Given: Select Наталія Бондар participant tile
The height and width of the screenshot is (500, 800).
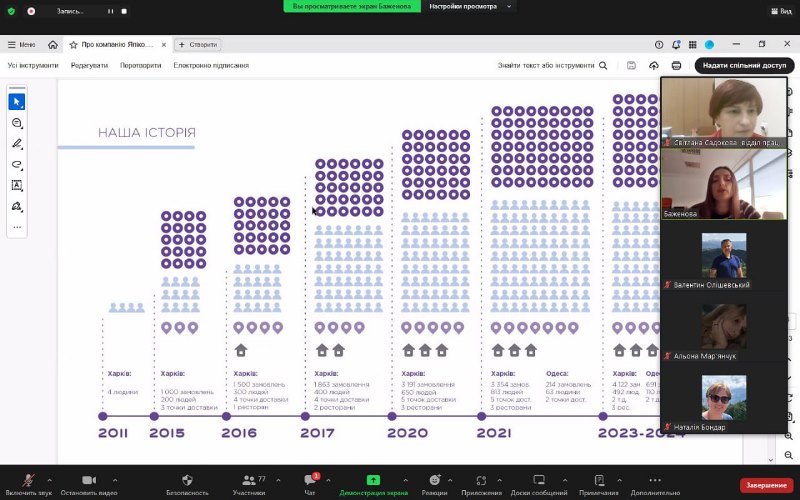Looking at the screenshot, I should (x=724, y=398).
